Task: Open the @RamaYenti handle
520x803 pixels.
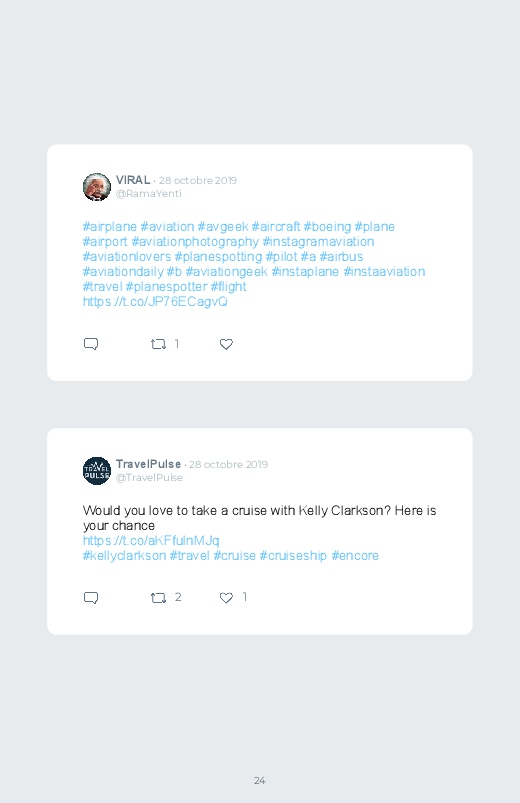Action: click(149, 194)
